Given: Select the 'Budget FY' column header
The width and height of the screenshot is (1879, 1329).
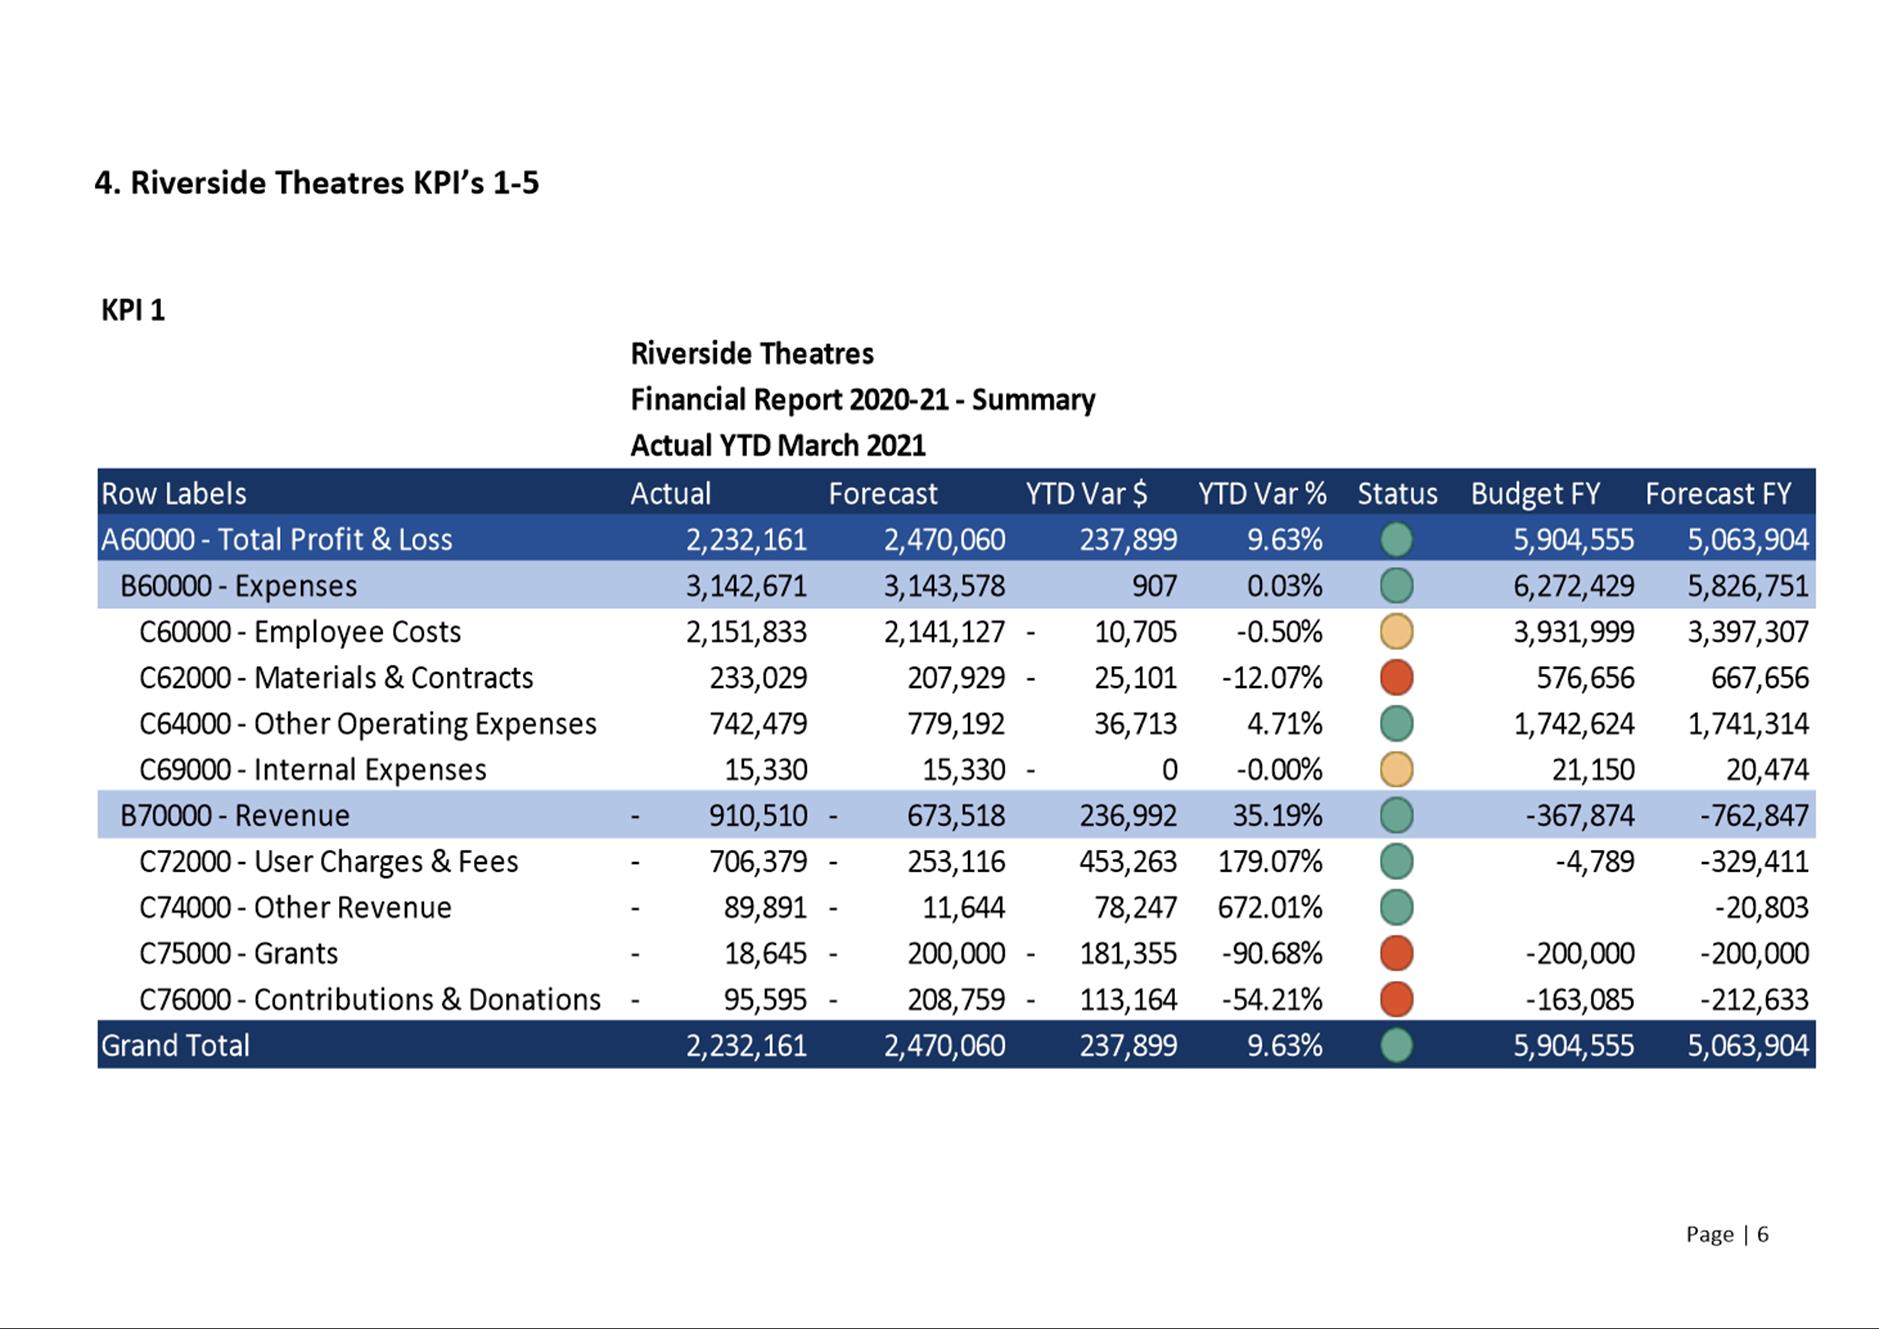Looking at the screenshot, I should tap(1535, 494).
